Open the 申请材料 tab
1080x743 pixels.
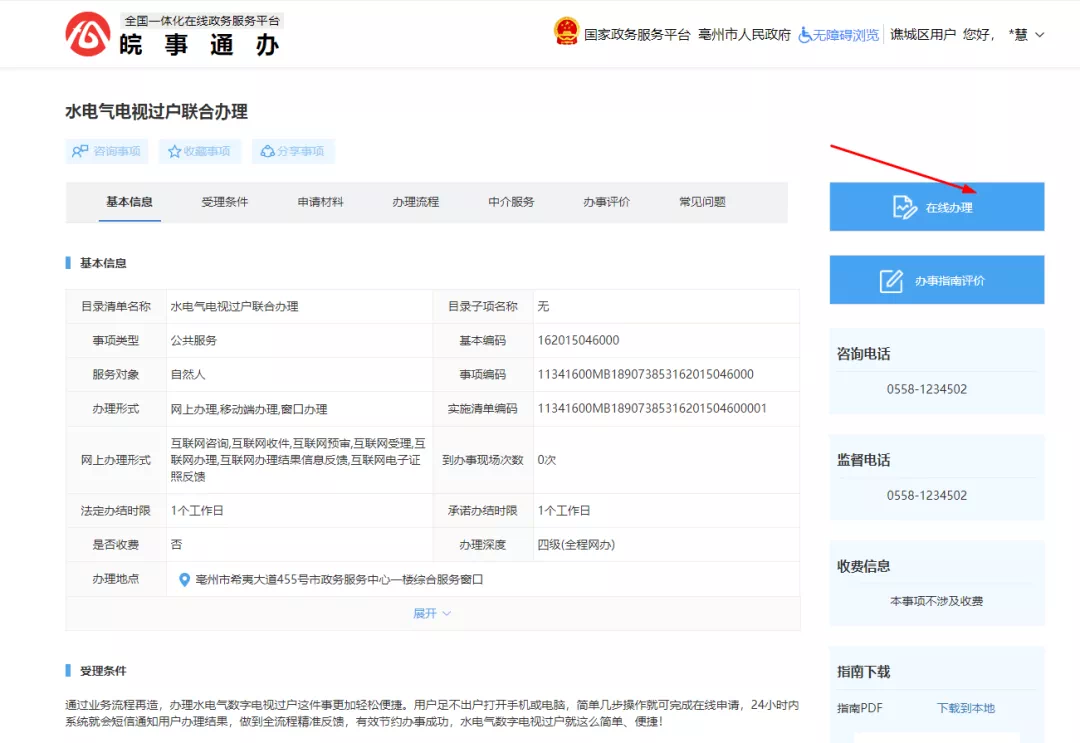320,202
